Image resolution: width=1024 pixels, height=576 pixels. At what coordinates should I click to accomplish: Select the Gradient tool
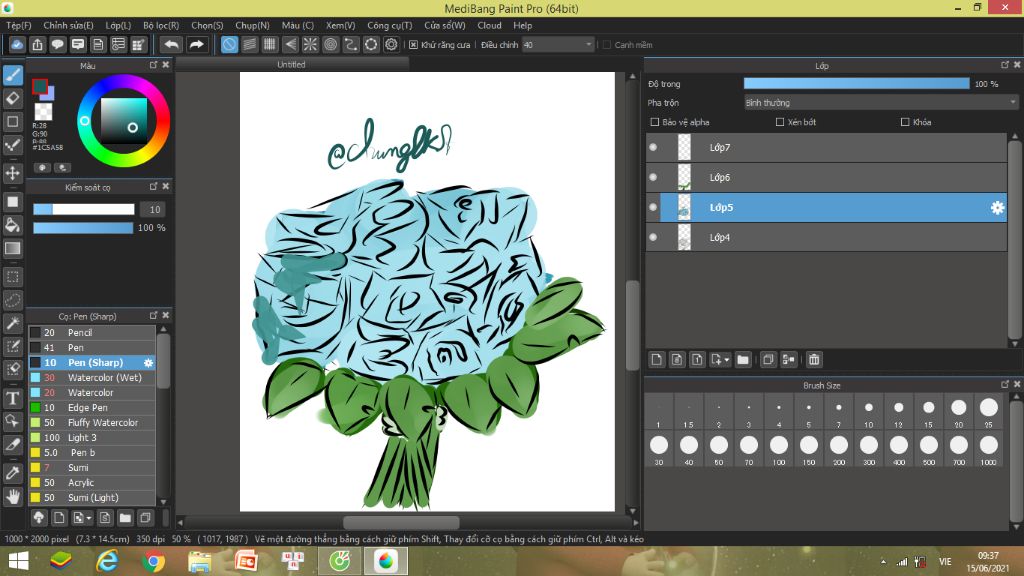coord(12,248)
